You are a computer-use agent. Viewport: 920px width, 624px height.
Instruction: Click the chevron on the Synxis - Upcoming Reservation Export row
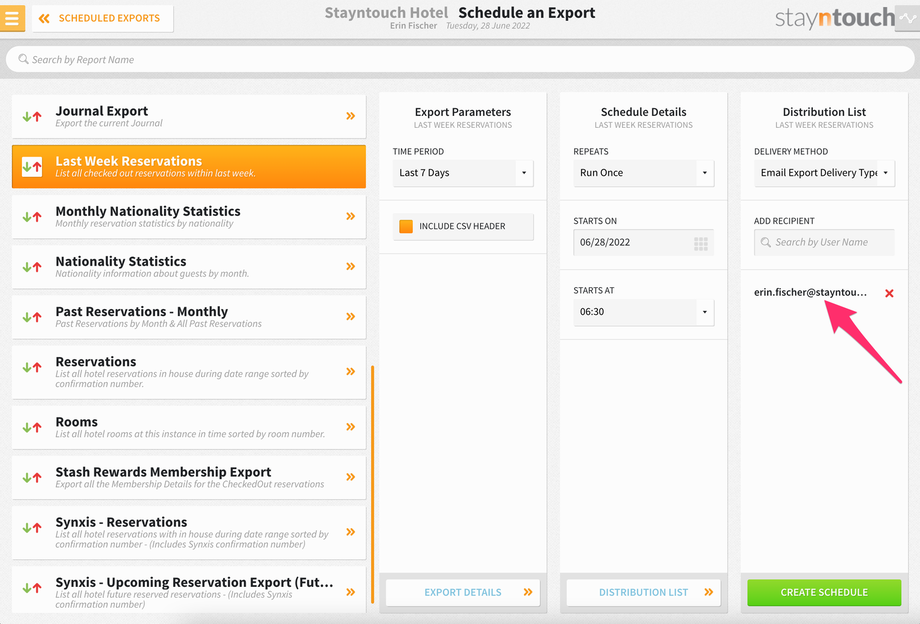point(350,592)
